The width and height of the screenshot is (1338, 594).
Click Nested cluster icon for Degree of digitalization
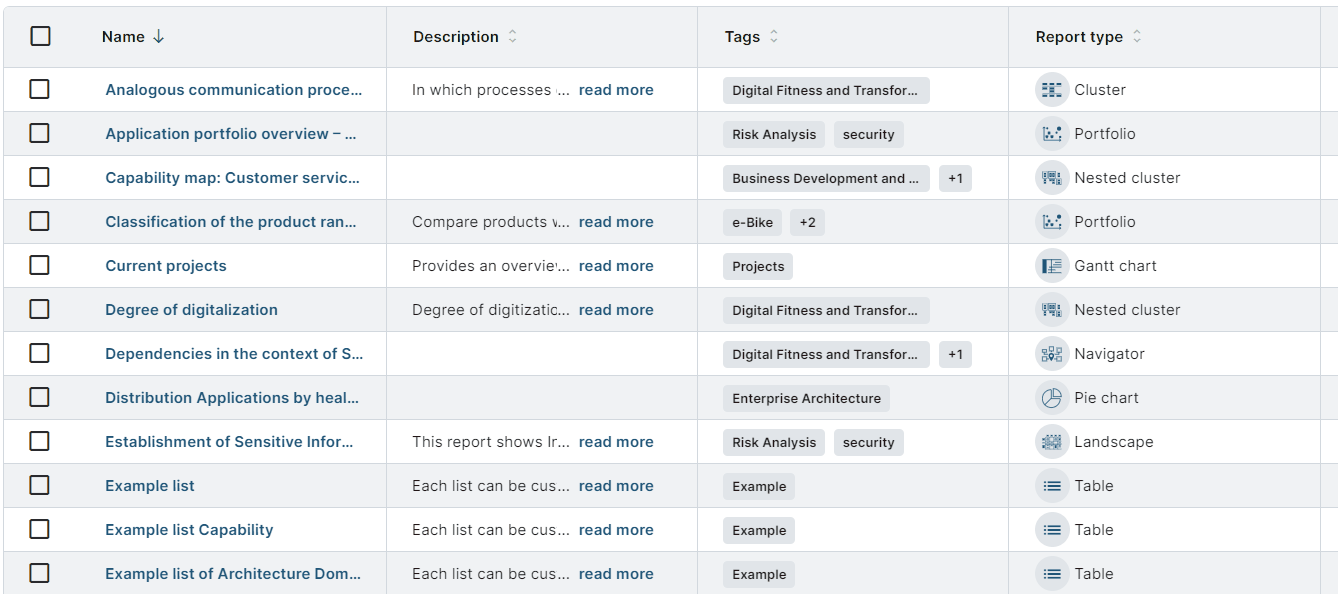[1051, 310]
